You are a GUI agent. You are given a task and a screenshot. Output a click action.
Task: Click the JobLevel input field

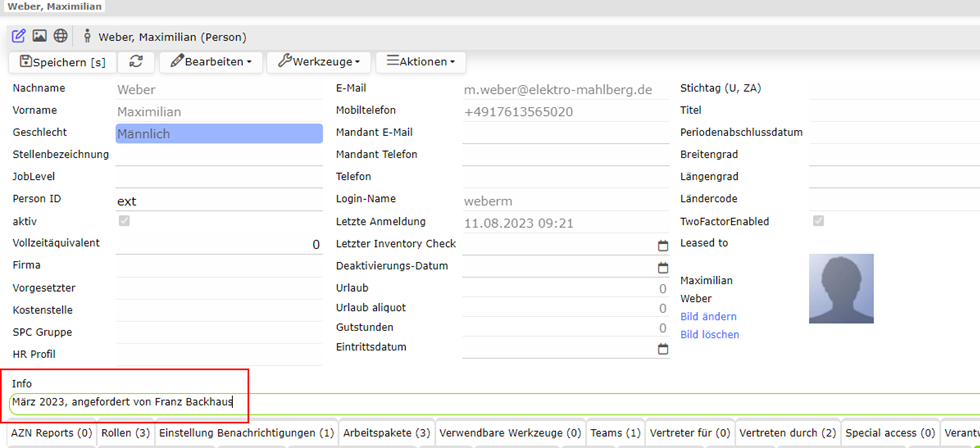pyautogui.click(x=219, y=177)
